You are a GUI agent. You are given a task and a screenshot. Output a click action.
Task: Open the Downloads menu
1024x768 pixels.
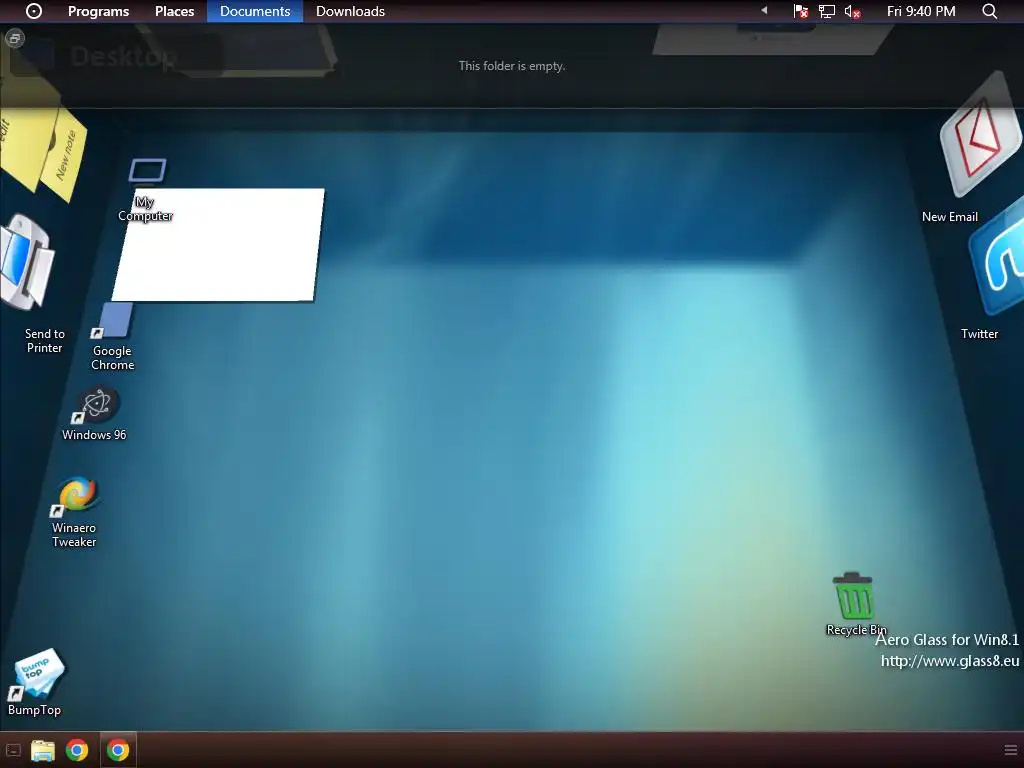pyautogui.click(x=350, y=11)
